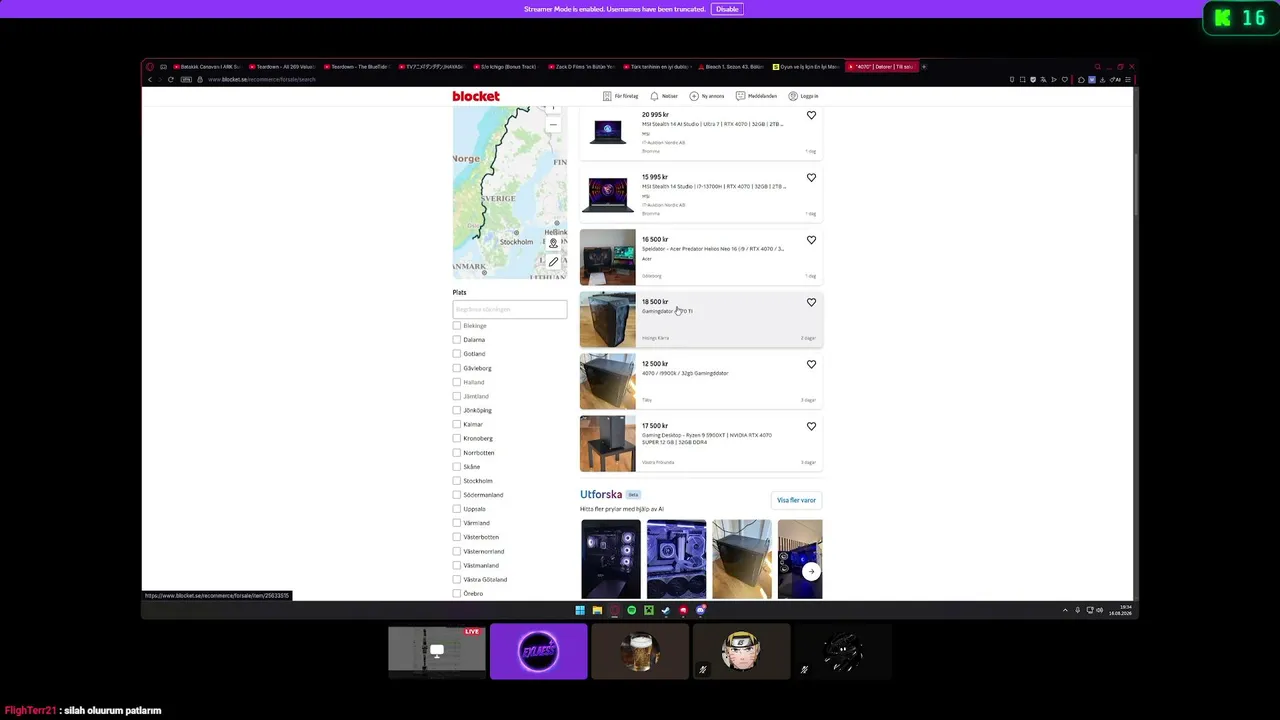
Task: Open the Notiser bell icon
Action: click(x=654, y=96)
